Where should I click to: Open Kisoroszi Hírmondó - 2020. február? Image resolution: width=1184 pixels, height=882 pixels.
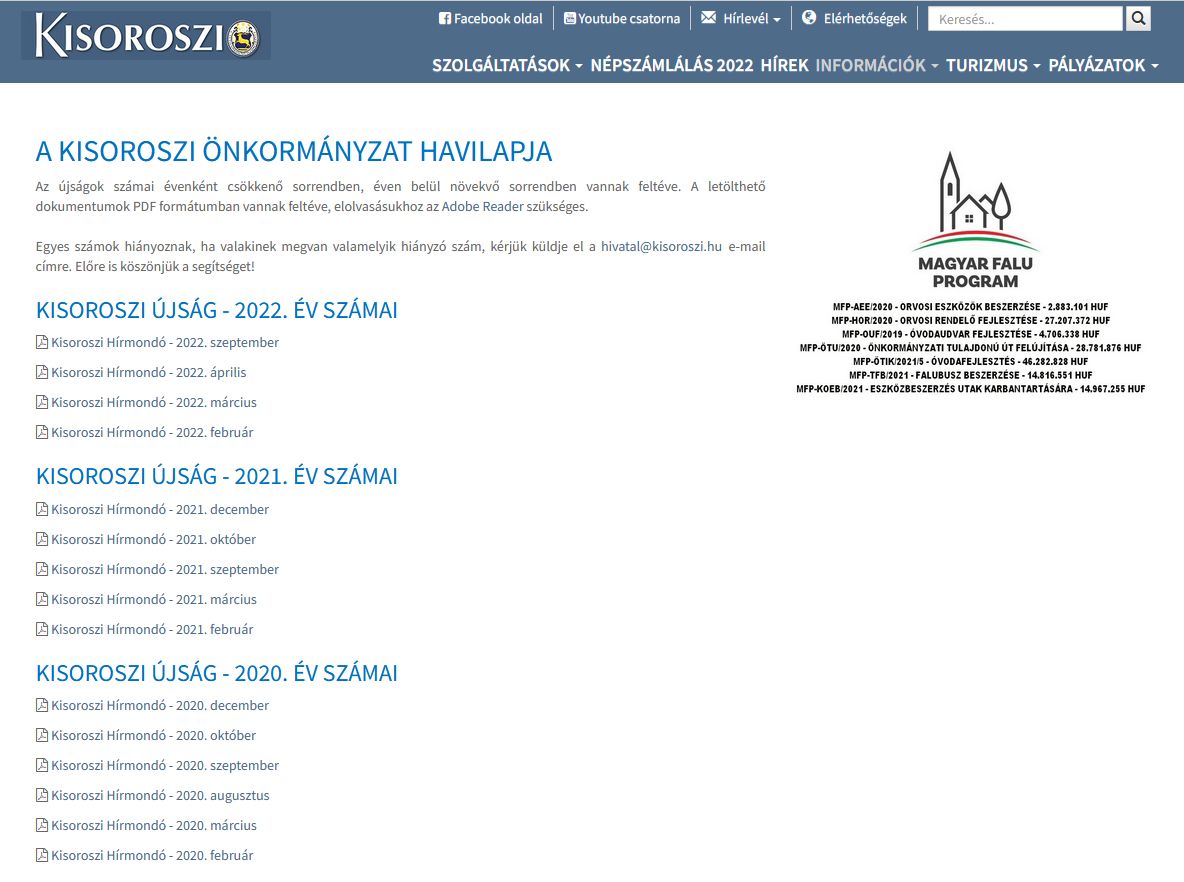tap(153, 856)
